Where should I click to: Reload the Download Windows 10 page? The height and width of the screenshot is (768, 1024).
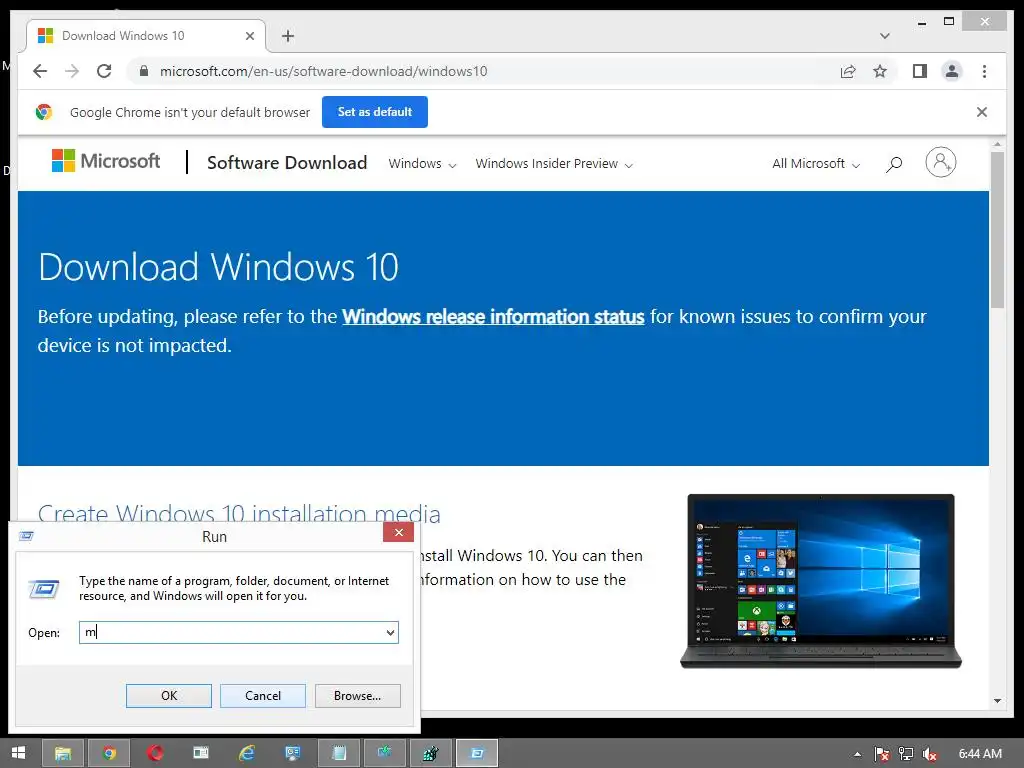[104, 71]
